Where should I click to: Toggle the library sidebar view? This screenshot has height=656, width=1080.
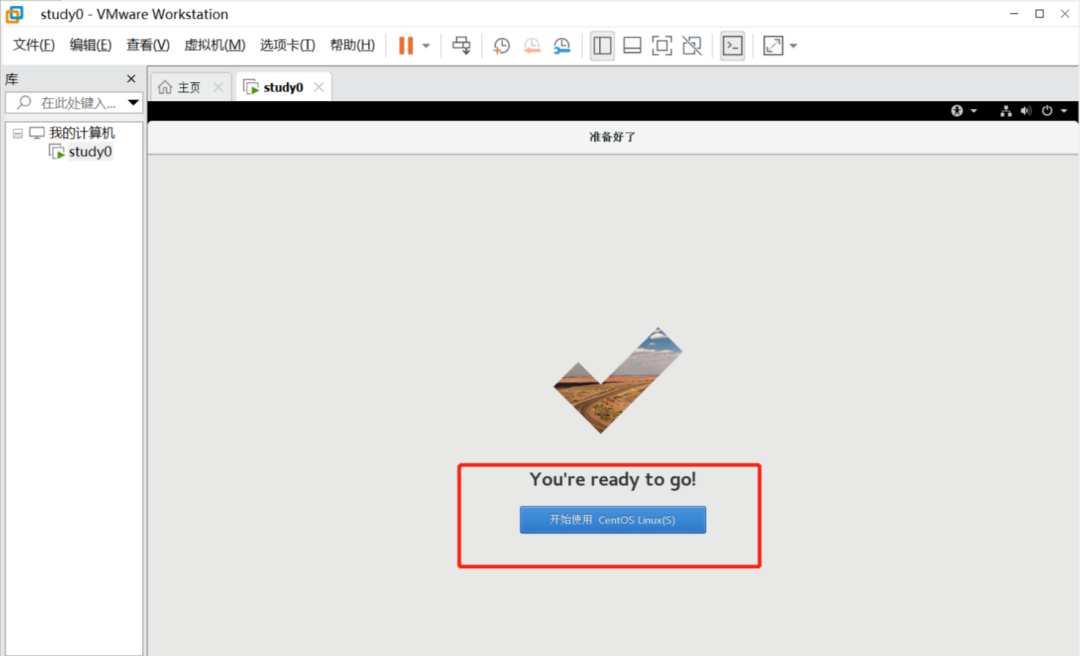click(602, 45)
